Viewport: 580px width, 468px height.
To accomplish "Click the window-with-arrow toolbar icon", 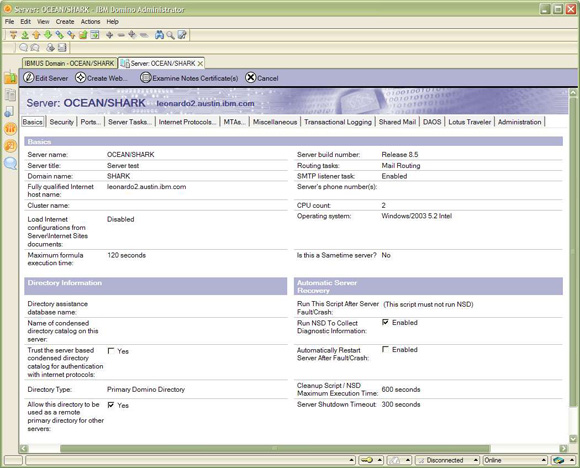I will pyautogui.click(x=95, y=35).
